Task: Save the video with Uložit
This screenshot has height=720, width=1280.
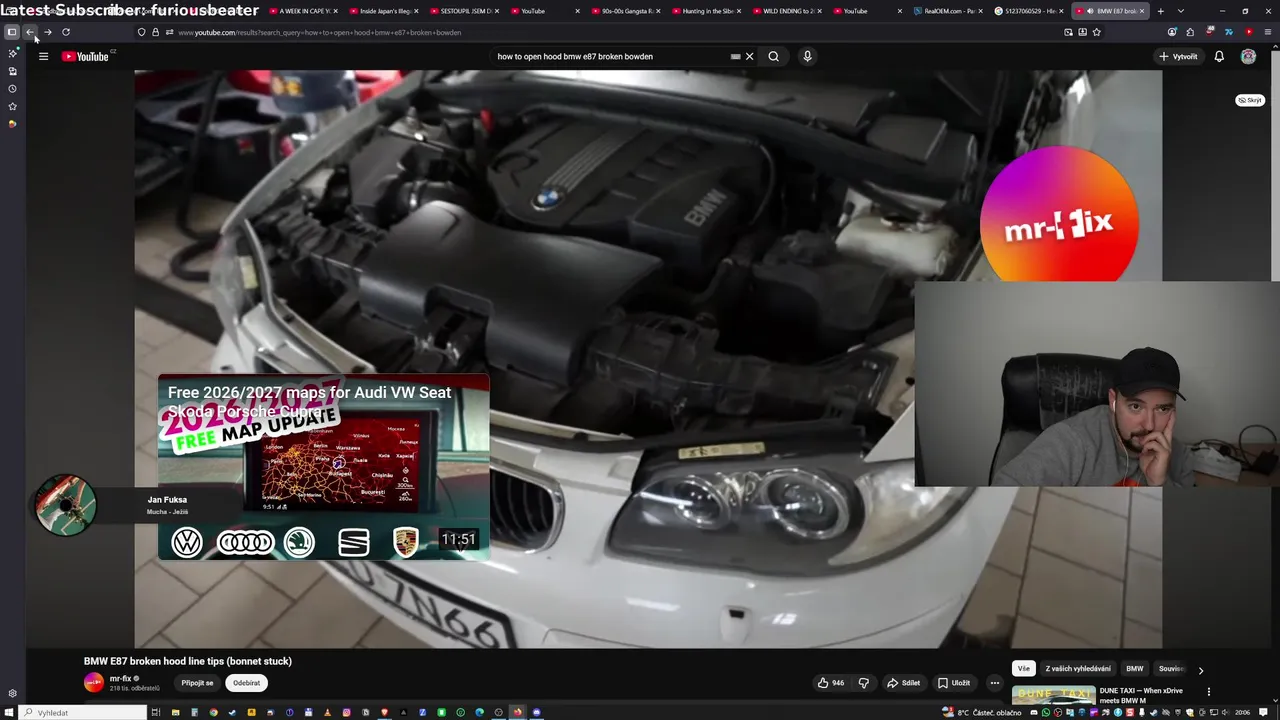Action: pos(954,683)
